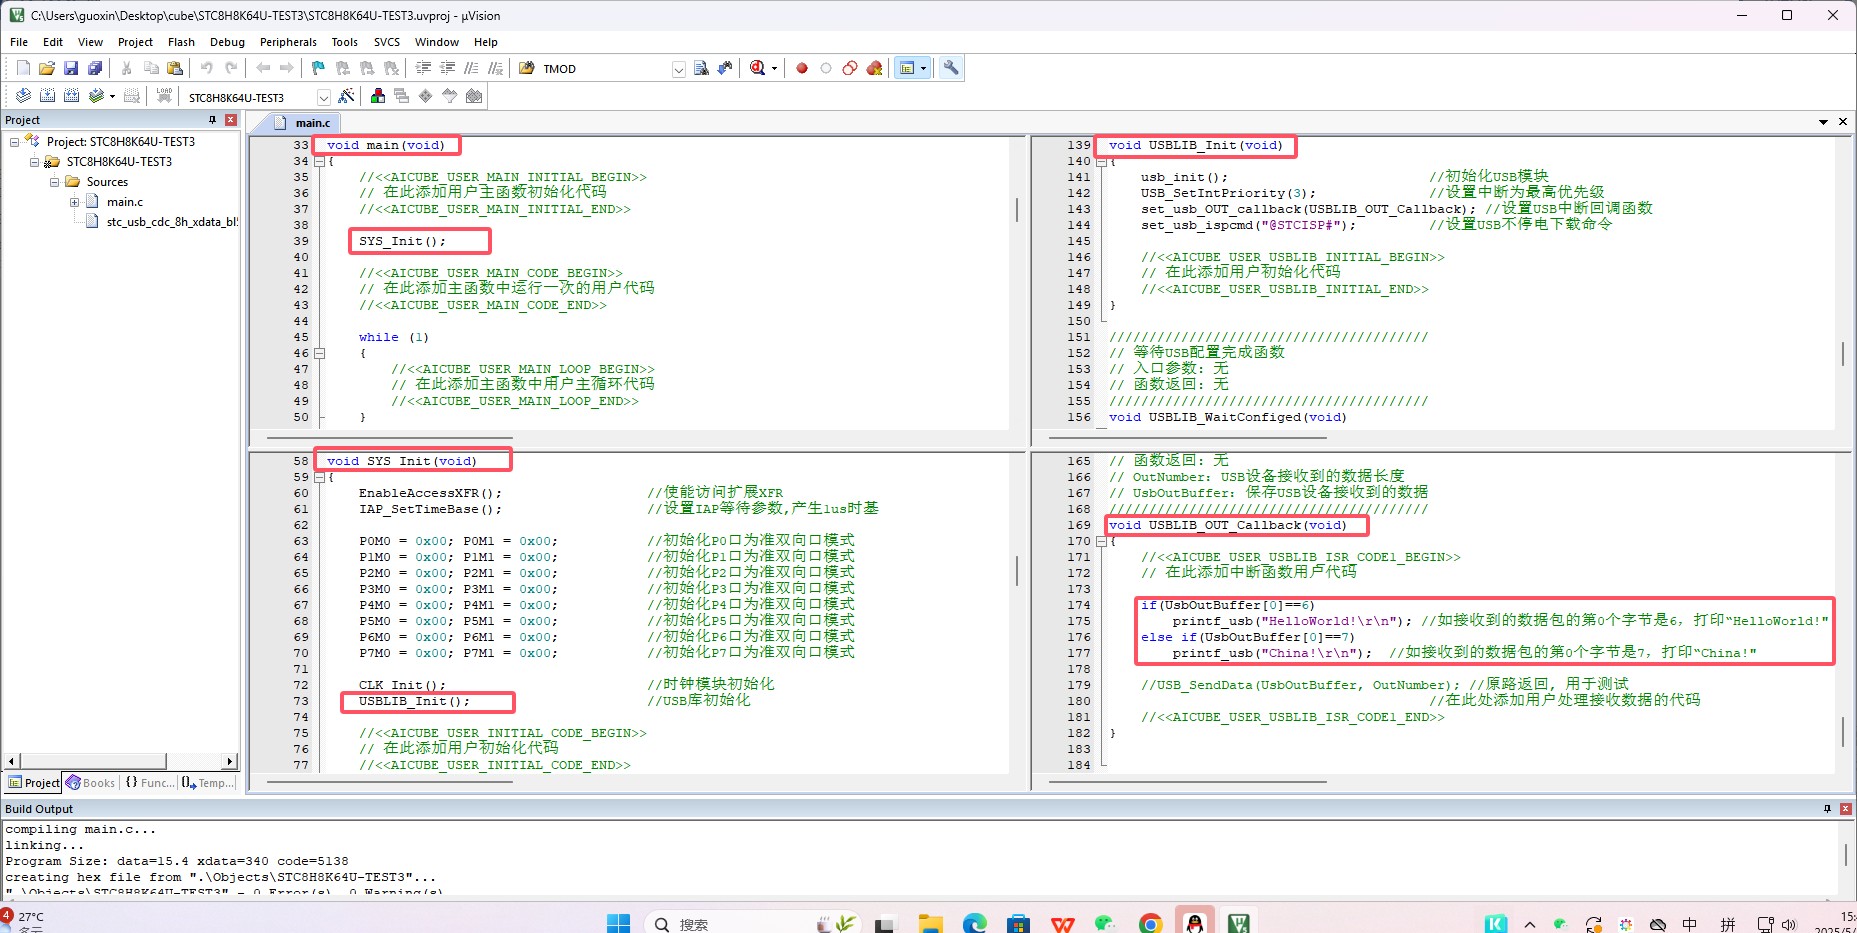This screenshot has height=933, width=1857.
Task: Select stc_usb_cdc_8h_xdata library file
Action: coord(172,222)
